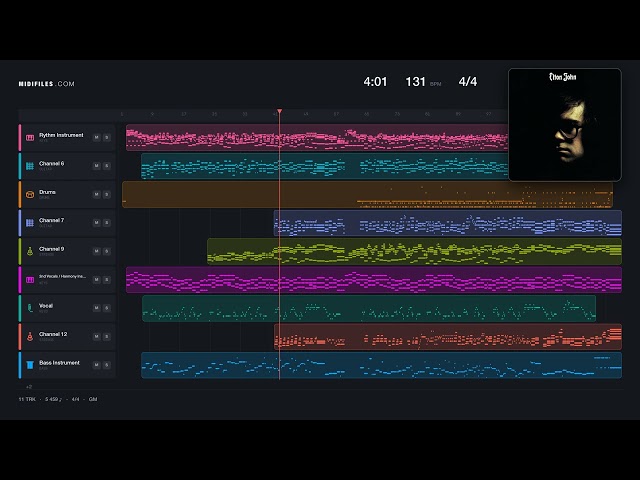This screenshot has width=640, height=480.
Task: Click the Rythm Instrument keyboard icon
Action: point(30,138)
